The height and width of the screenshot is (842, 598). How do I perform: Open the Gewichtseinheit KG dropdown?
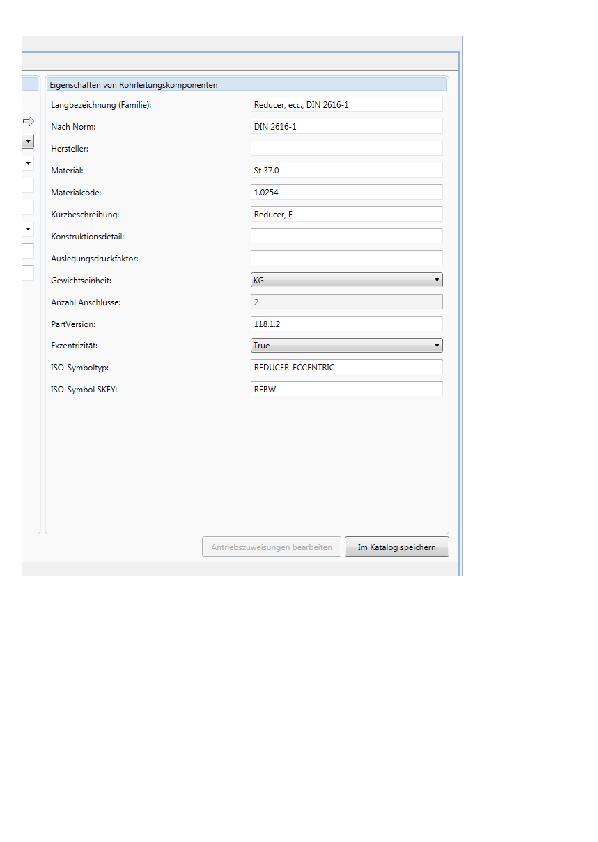[346, 280]
